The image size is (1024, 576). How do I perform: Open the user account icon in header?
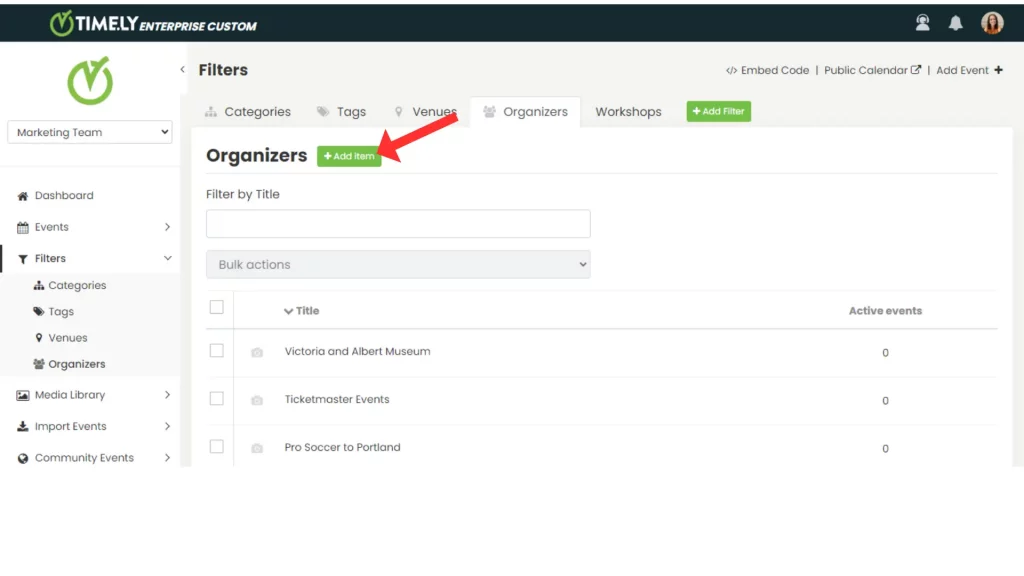[922, 23]
